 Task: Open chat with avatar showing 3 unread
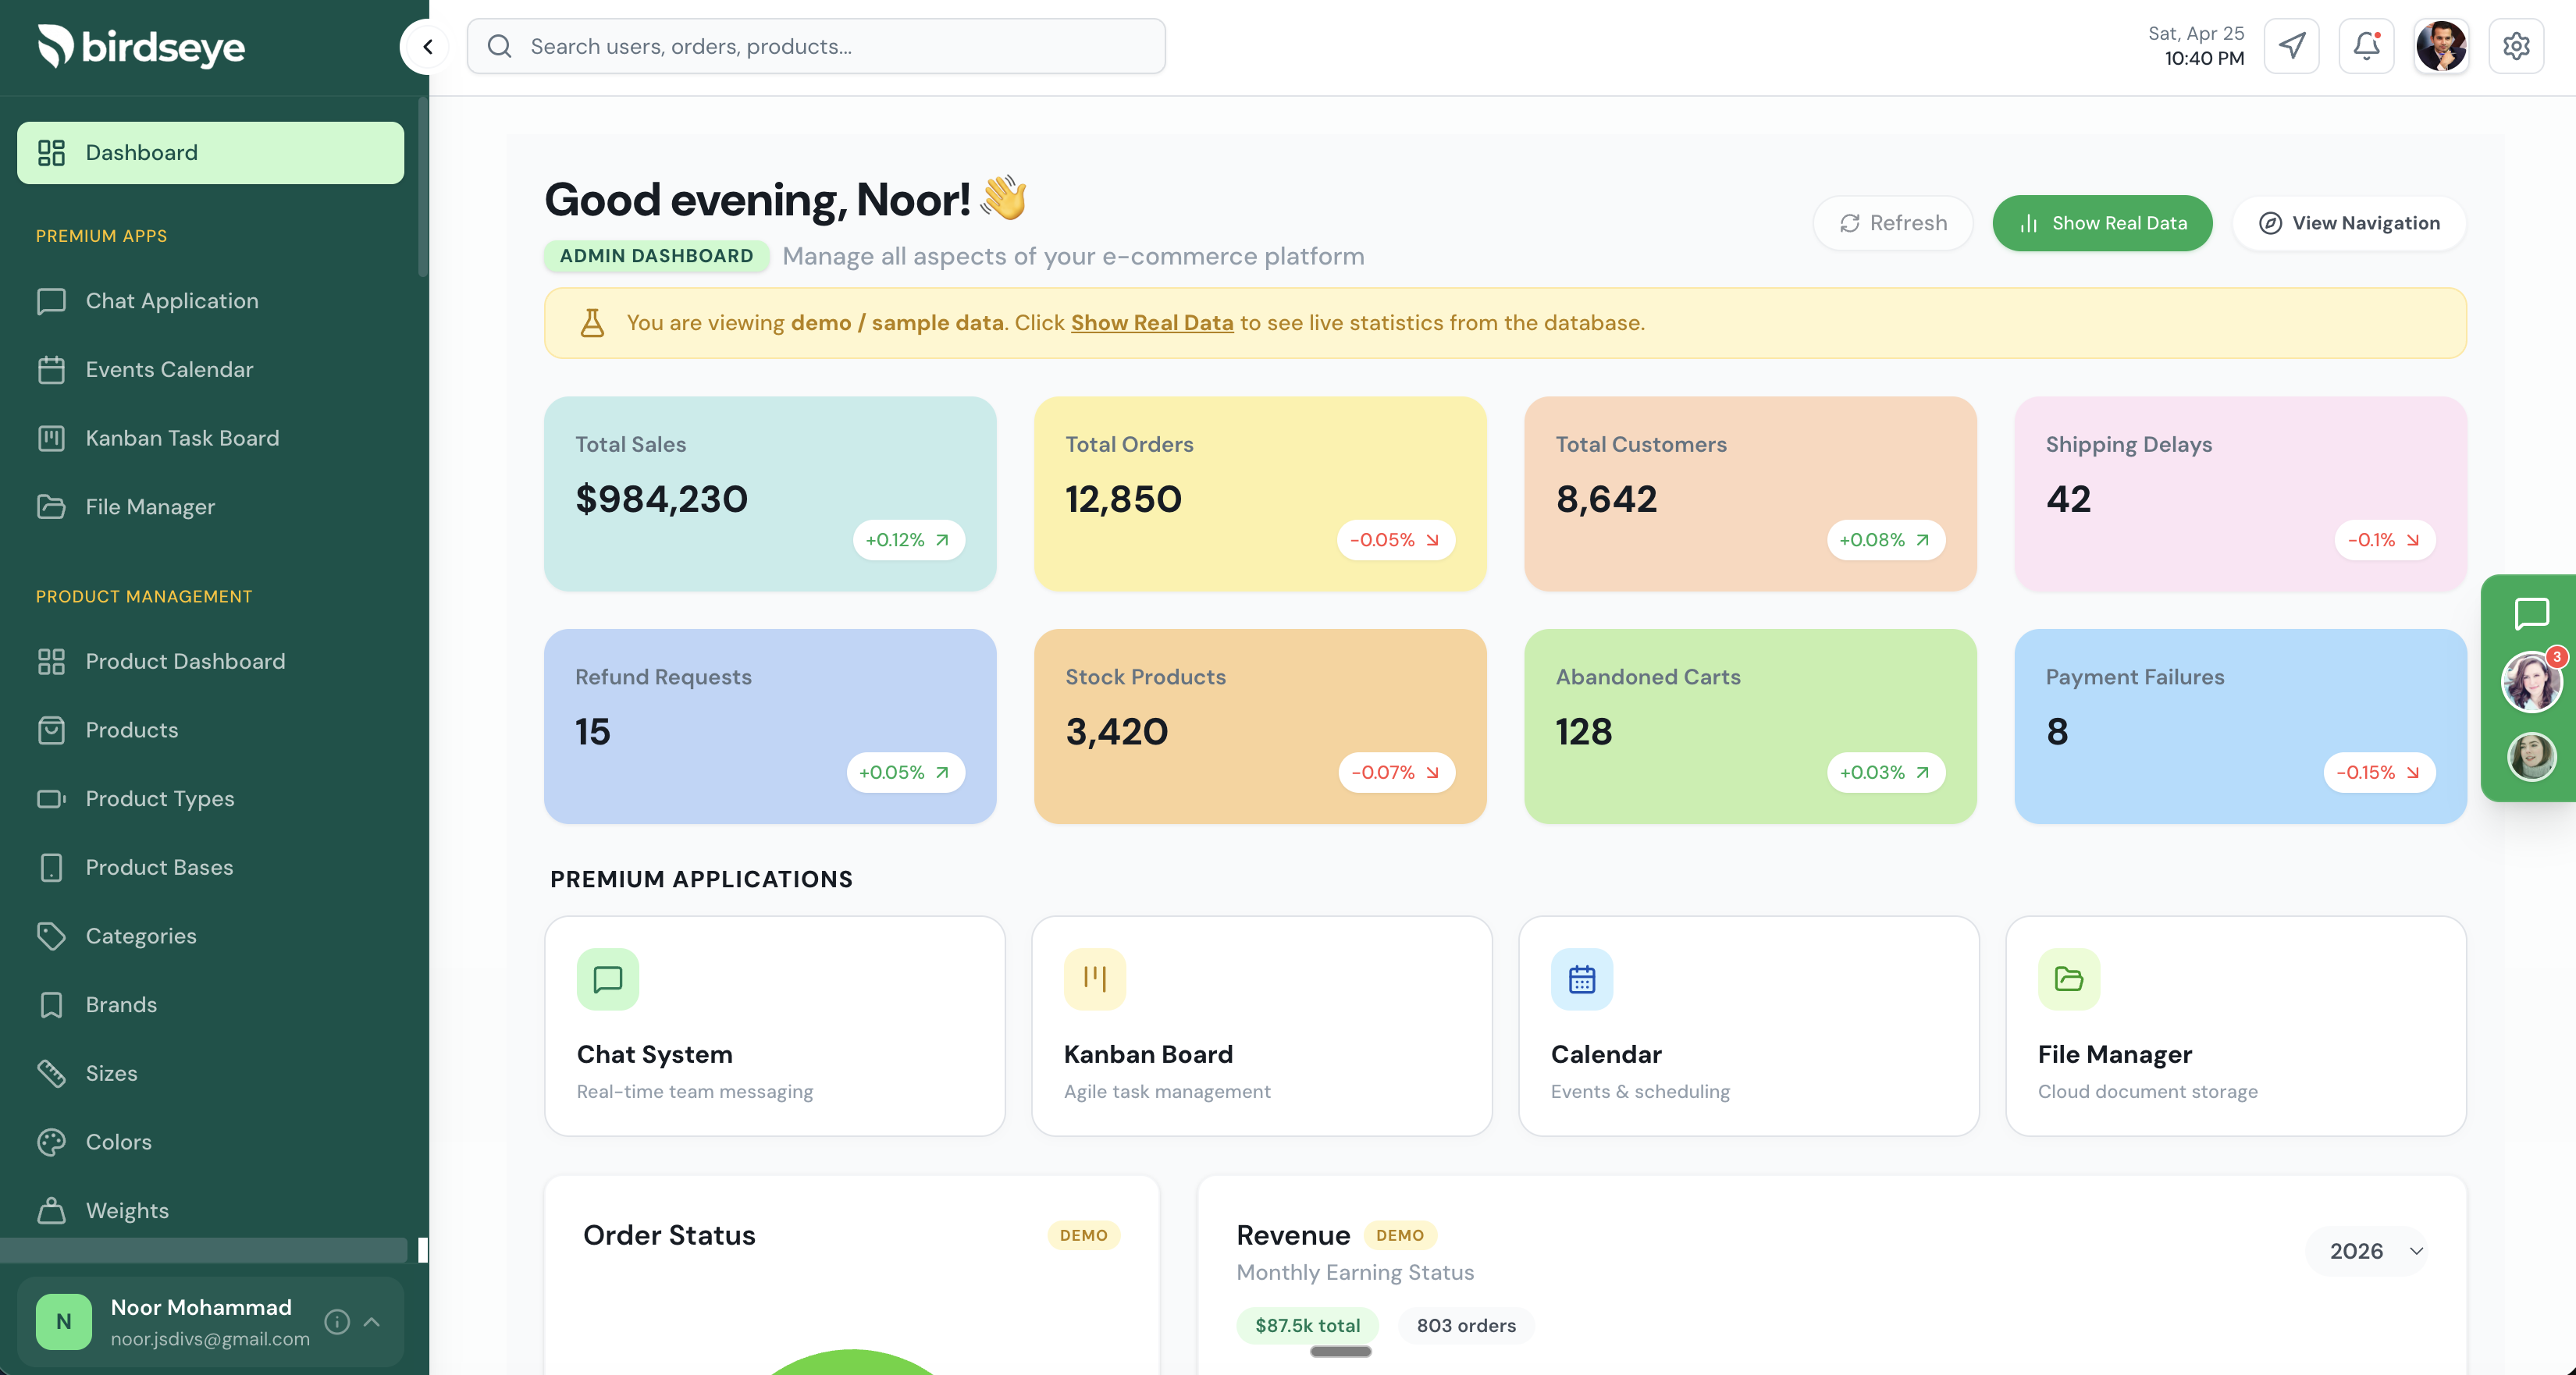point(2531,682)
